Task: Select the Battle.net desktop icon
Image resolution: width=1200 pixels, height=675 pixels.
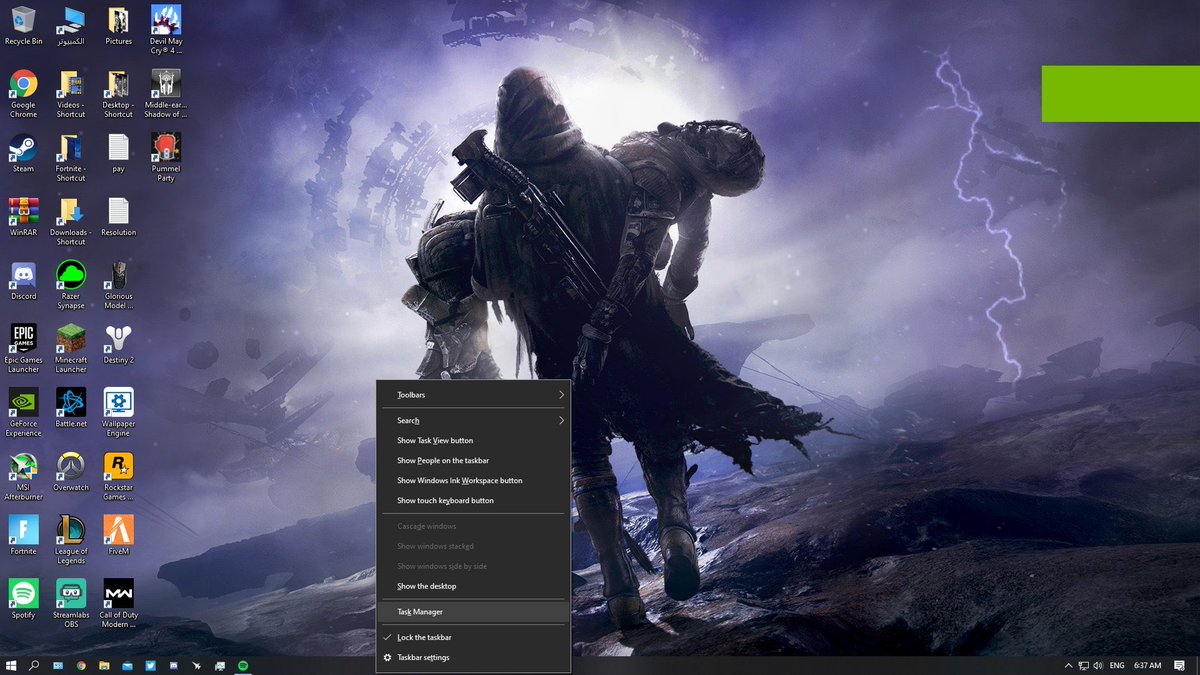Action: click(x=71, y=407)
